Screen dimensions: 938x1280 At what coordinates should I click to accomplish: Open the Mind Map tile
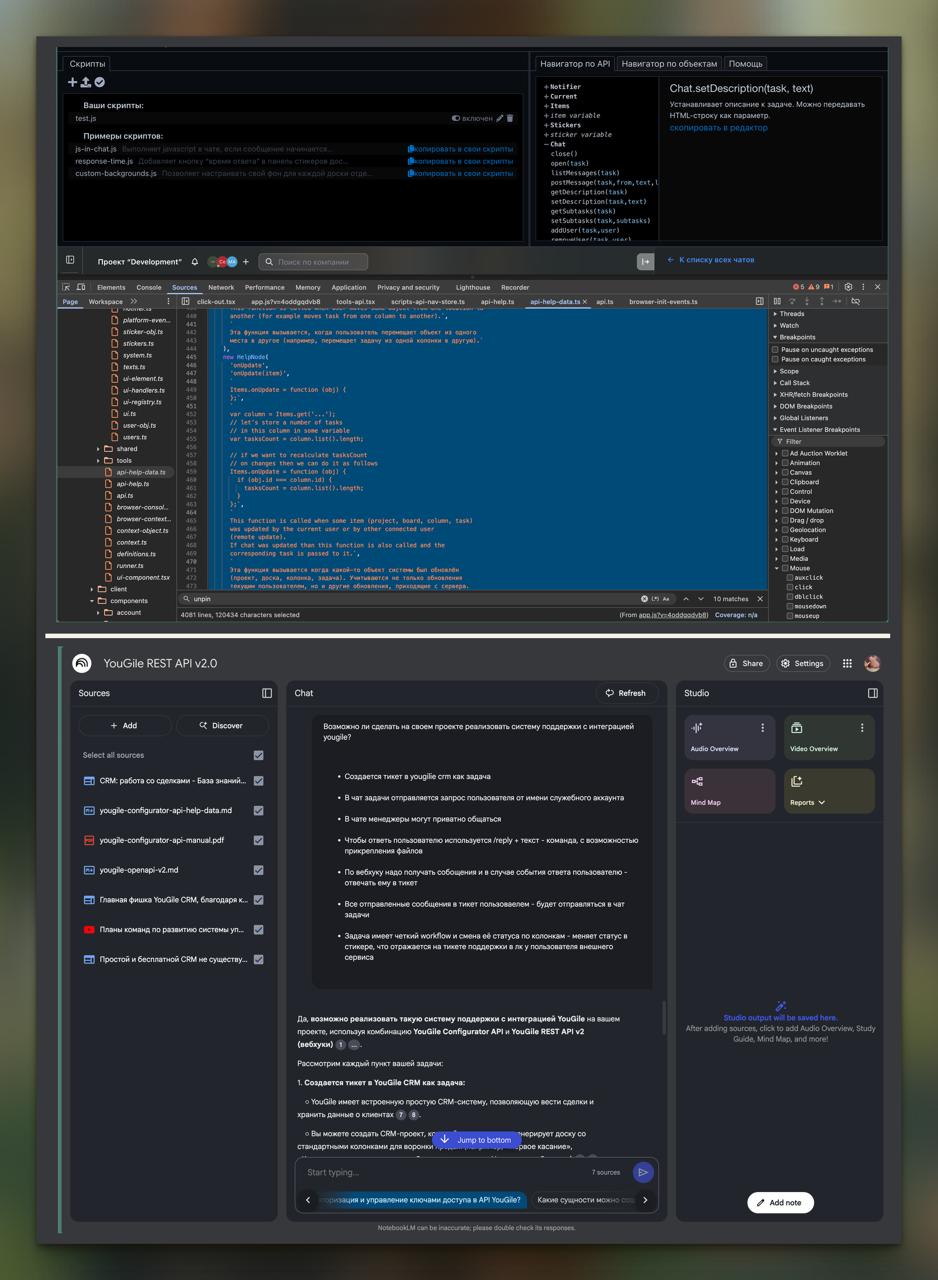click(730, 791)
